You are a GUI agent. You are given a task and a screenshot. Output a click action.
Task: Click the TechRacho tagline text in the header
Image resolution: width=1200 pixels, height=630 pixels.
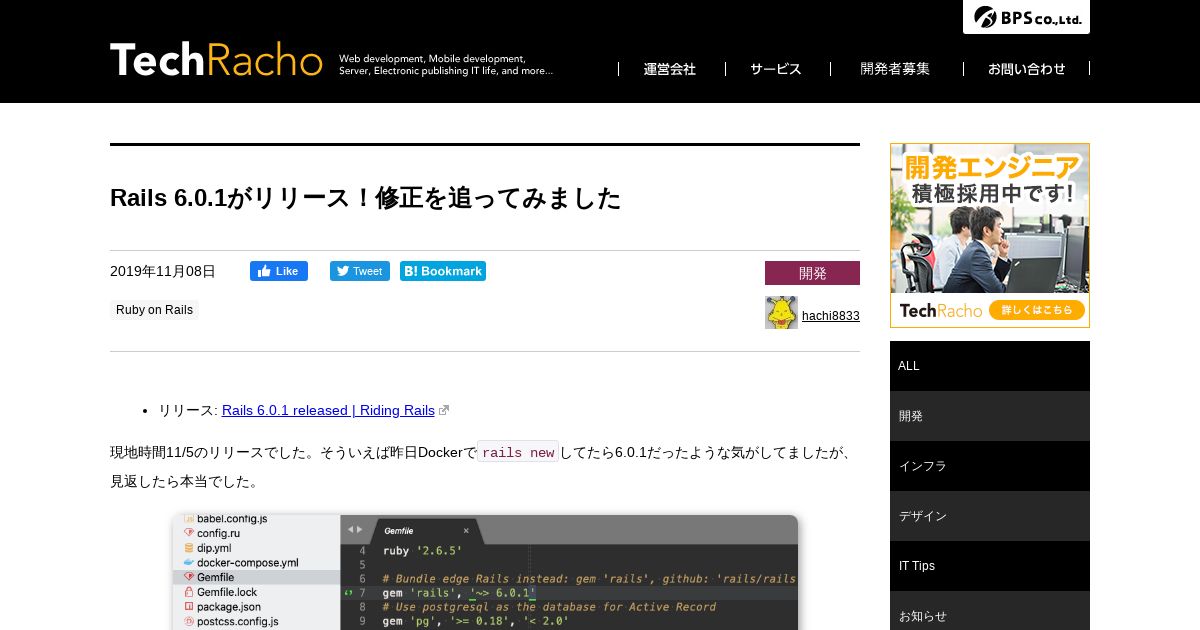[446, 65]
